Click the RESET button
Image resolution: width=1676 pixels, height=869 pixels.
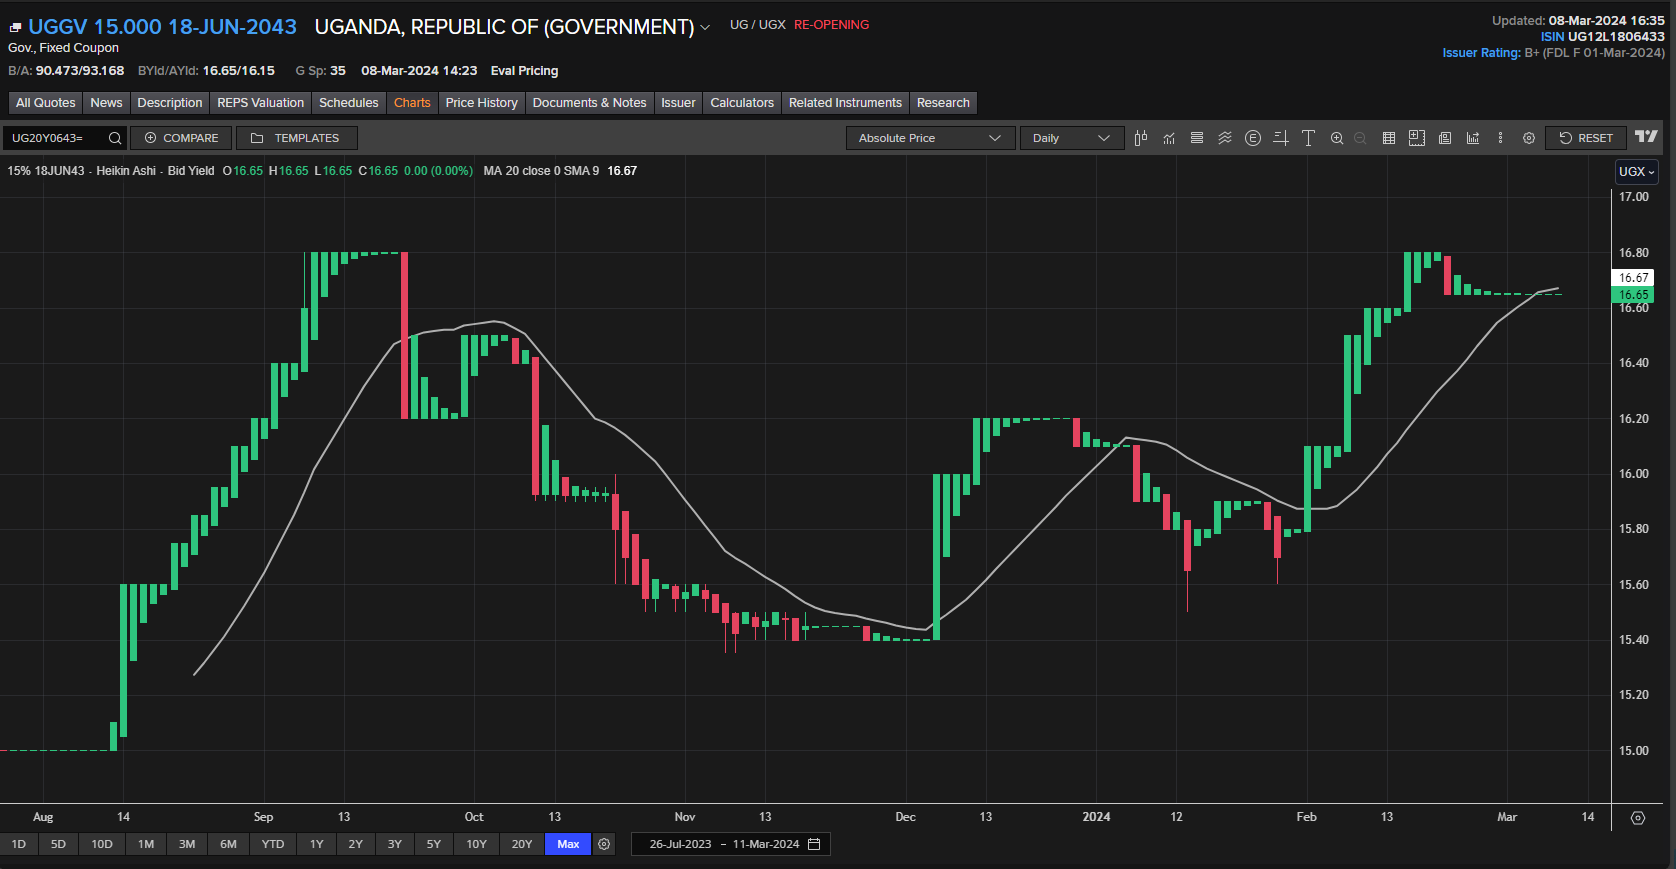tap(1586, 138)
